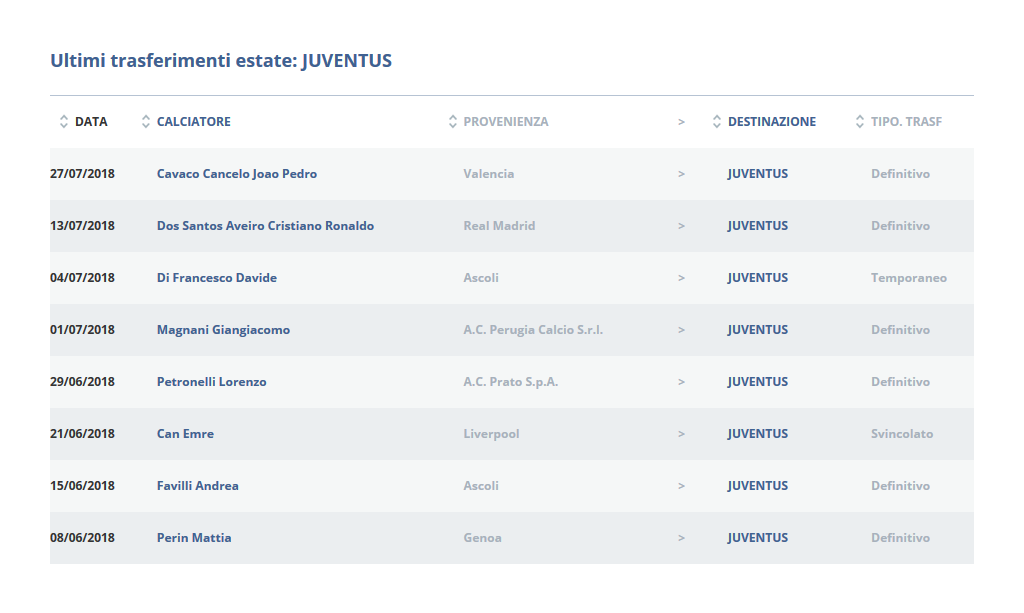The width and height of the screenshot is (1024, 613).
Task: Click the Svincolato transfer type cell
Action: 901,434
